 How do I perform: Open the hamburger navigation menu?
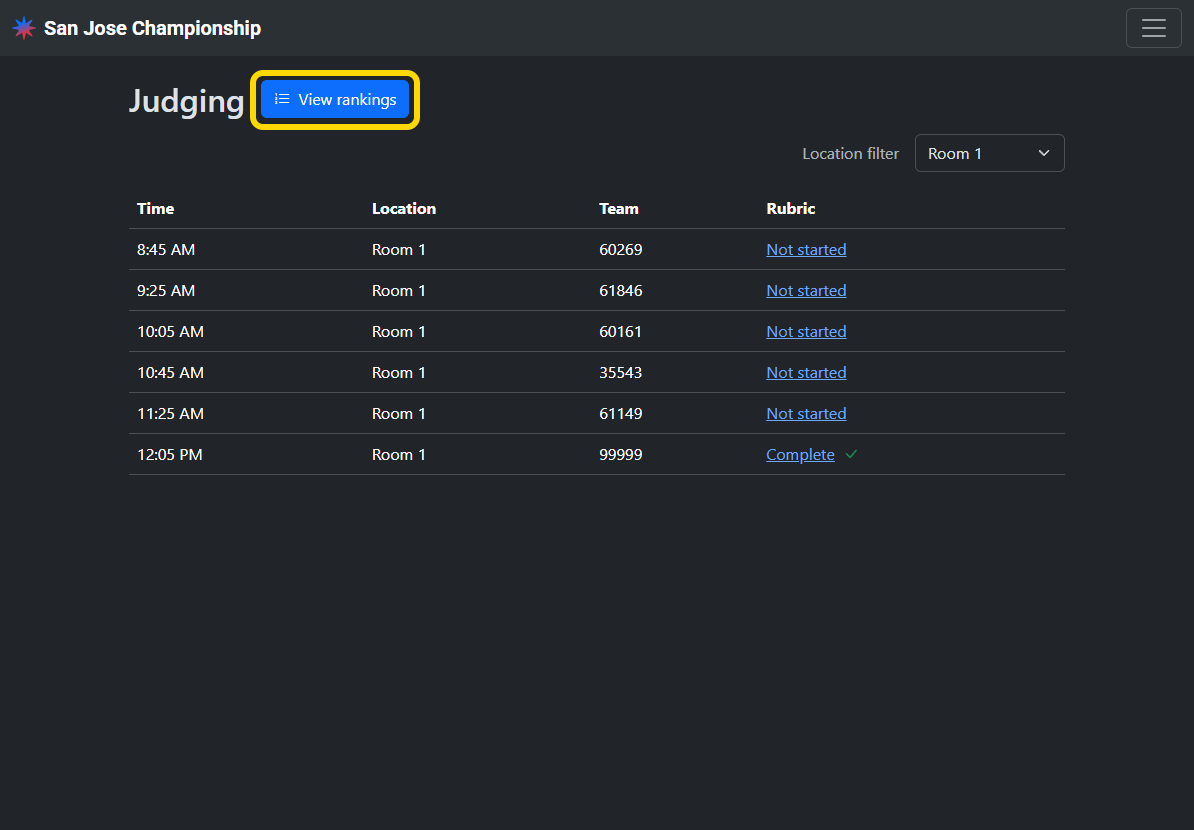[x=1153, y=28]
